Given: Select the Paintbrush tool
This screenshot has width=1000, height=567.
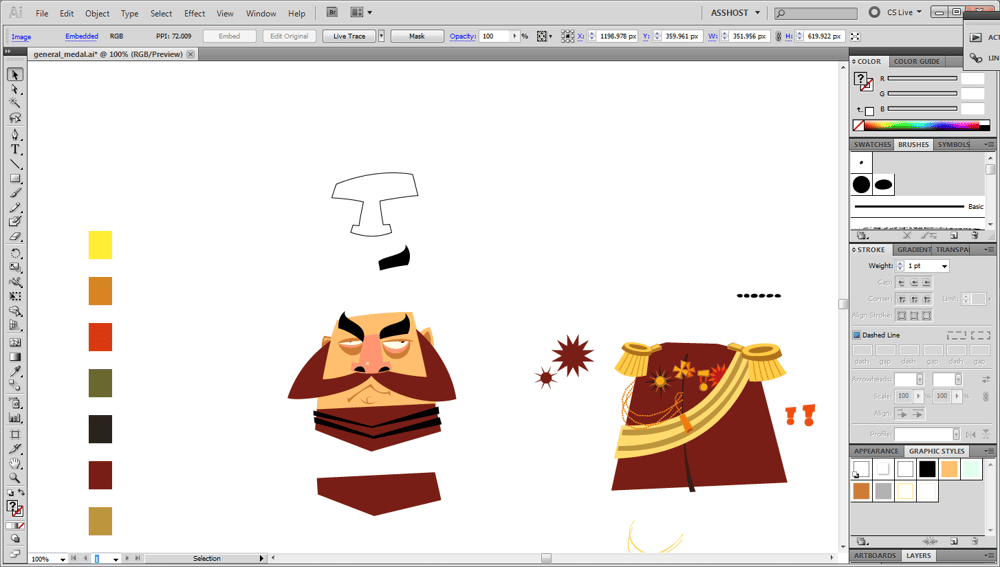Looking at the screenshot, I should click(x=15, y=193).
